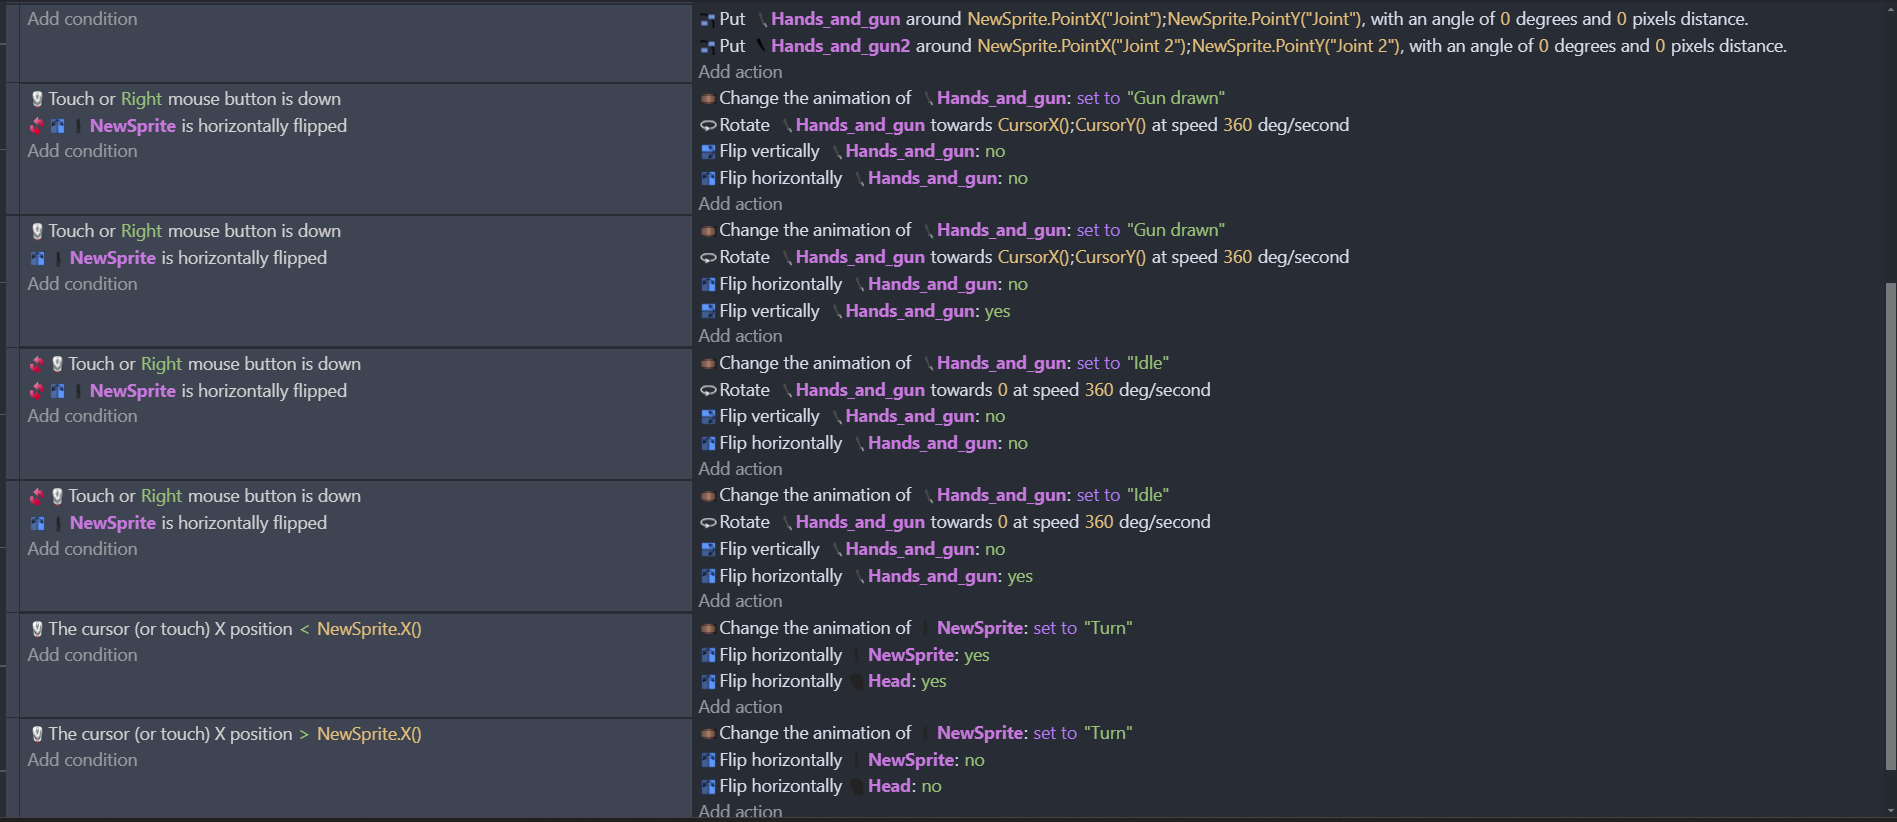The image size is (1897, 822).
Task: Click flip icon of 'Flip horizontally Hands_and_gun: yes'
Action: pos(708,576)
